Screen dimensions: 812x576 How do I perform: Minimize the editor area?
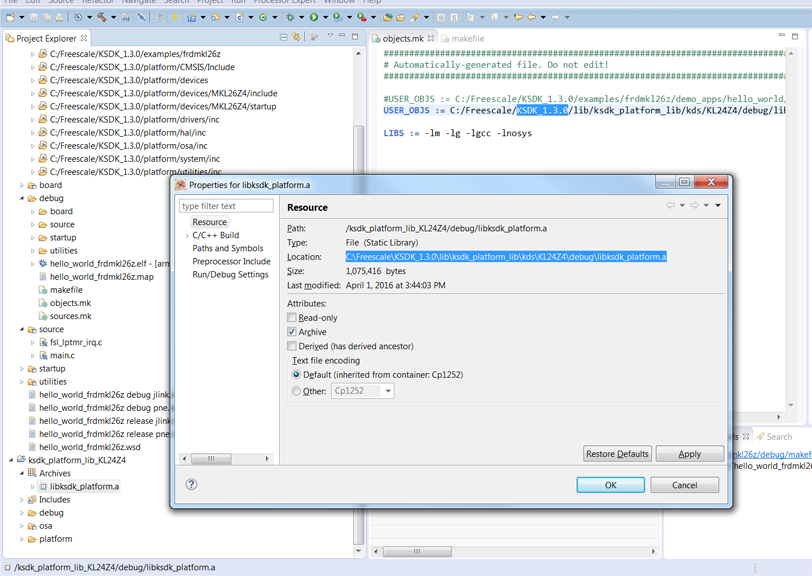pos(781,35)
